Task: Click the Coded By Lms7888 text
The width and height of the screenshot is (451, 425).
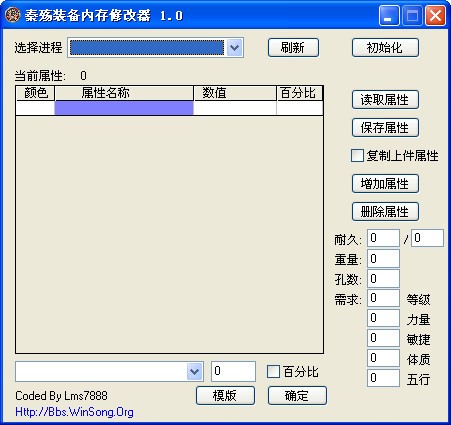Action: point(62,396)
